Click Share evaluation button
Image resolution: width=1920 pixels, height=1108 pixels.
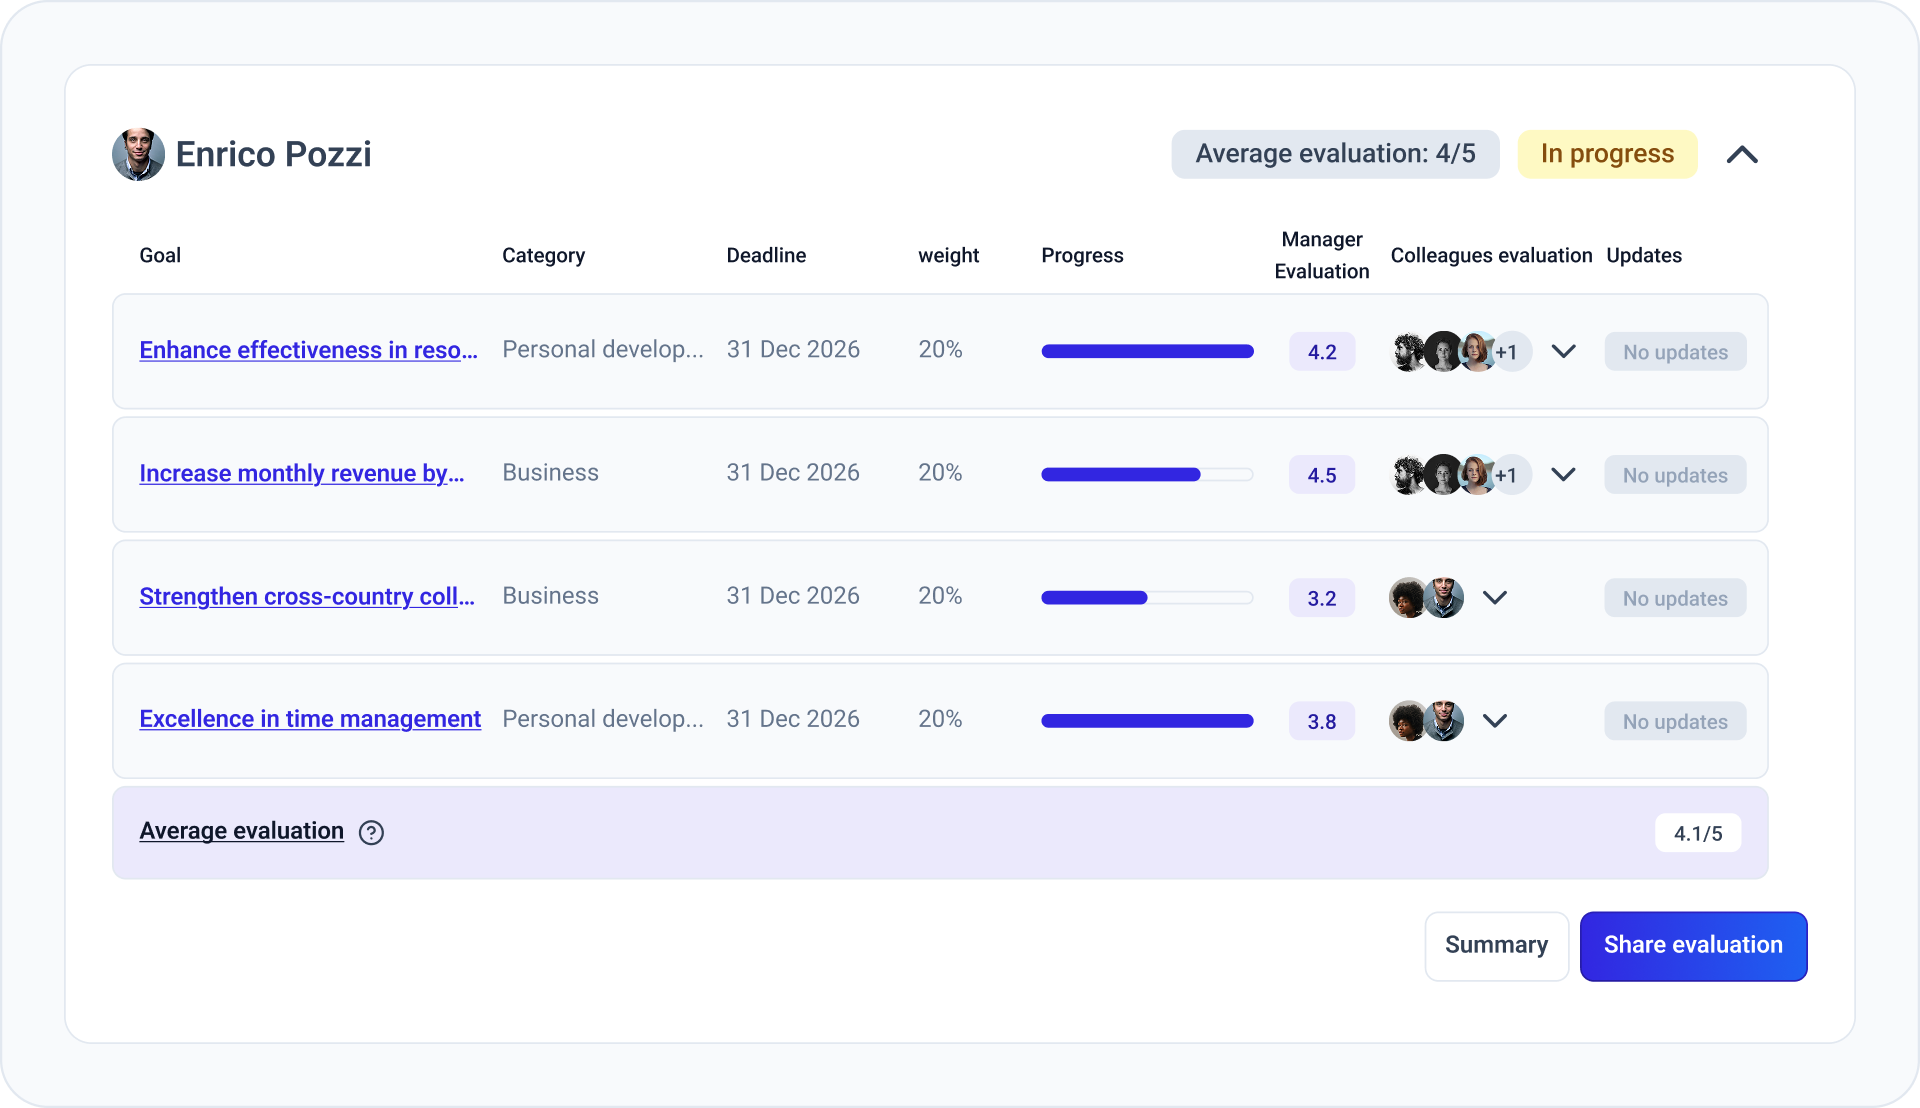tap(1694, 946)
